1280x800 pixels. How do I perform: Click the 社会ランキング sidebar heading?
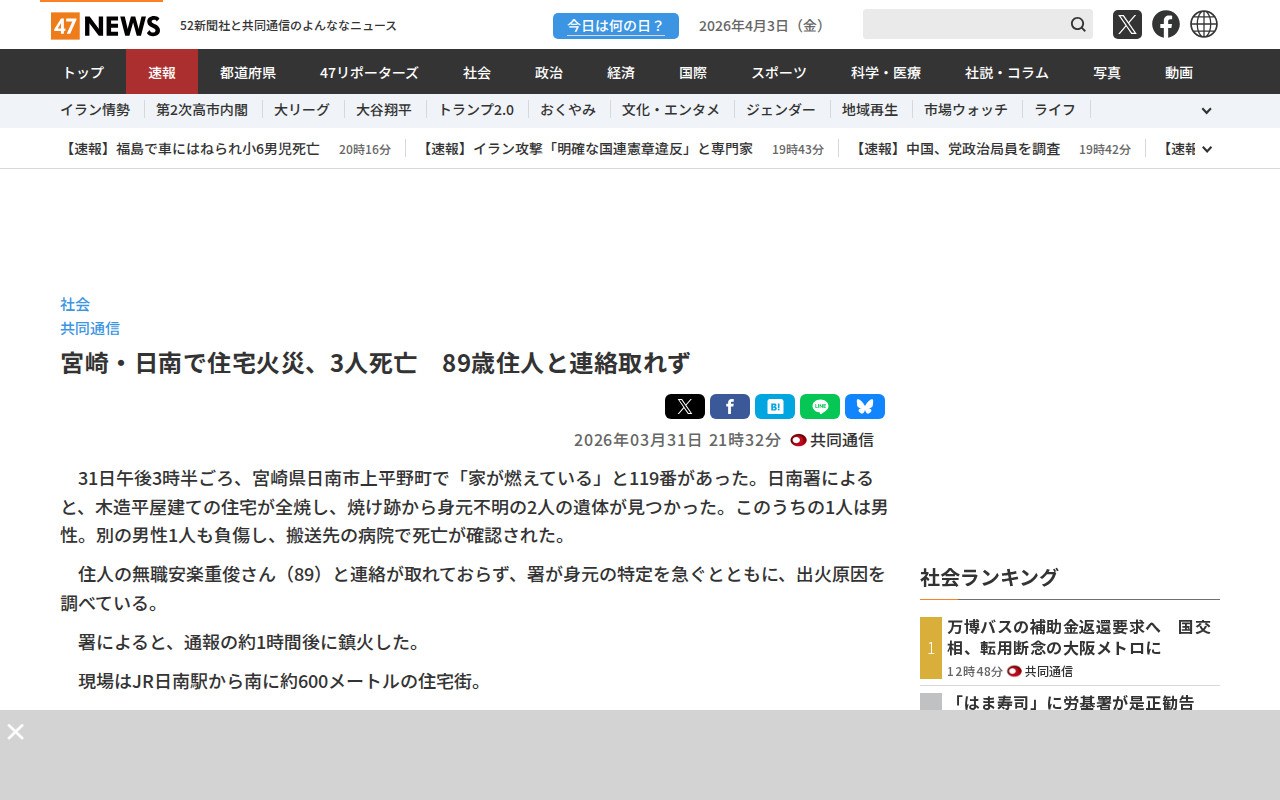(989, 577)
